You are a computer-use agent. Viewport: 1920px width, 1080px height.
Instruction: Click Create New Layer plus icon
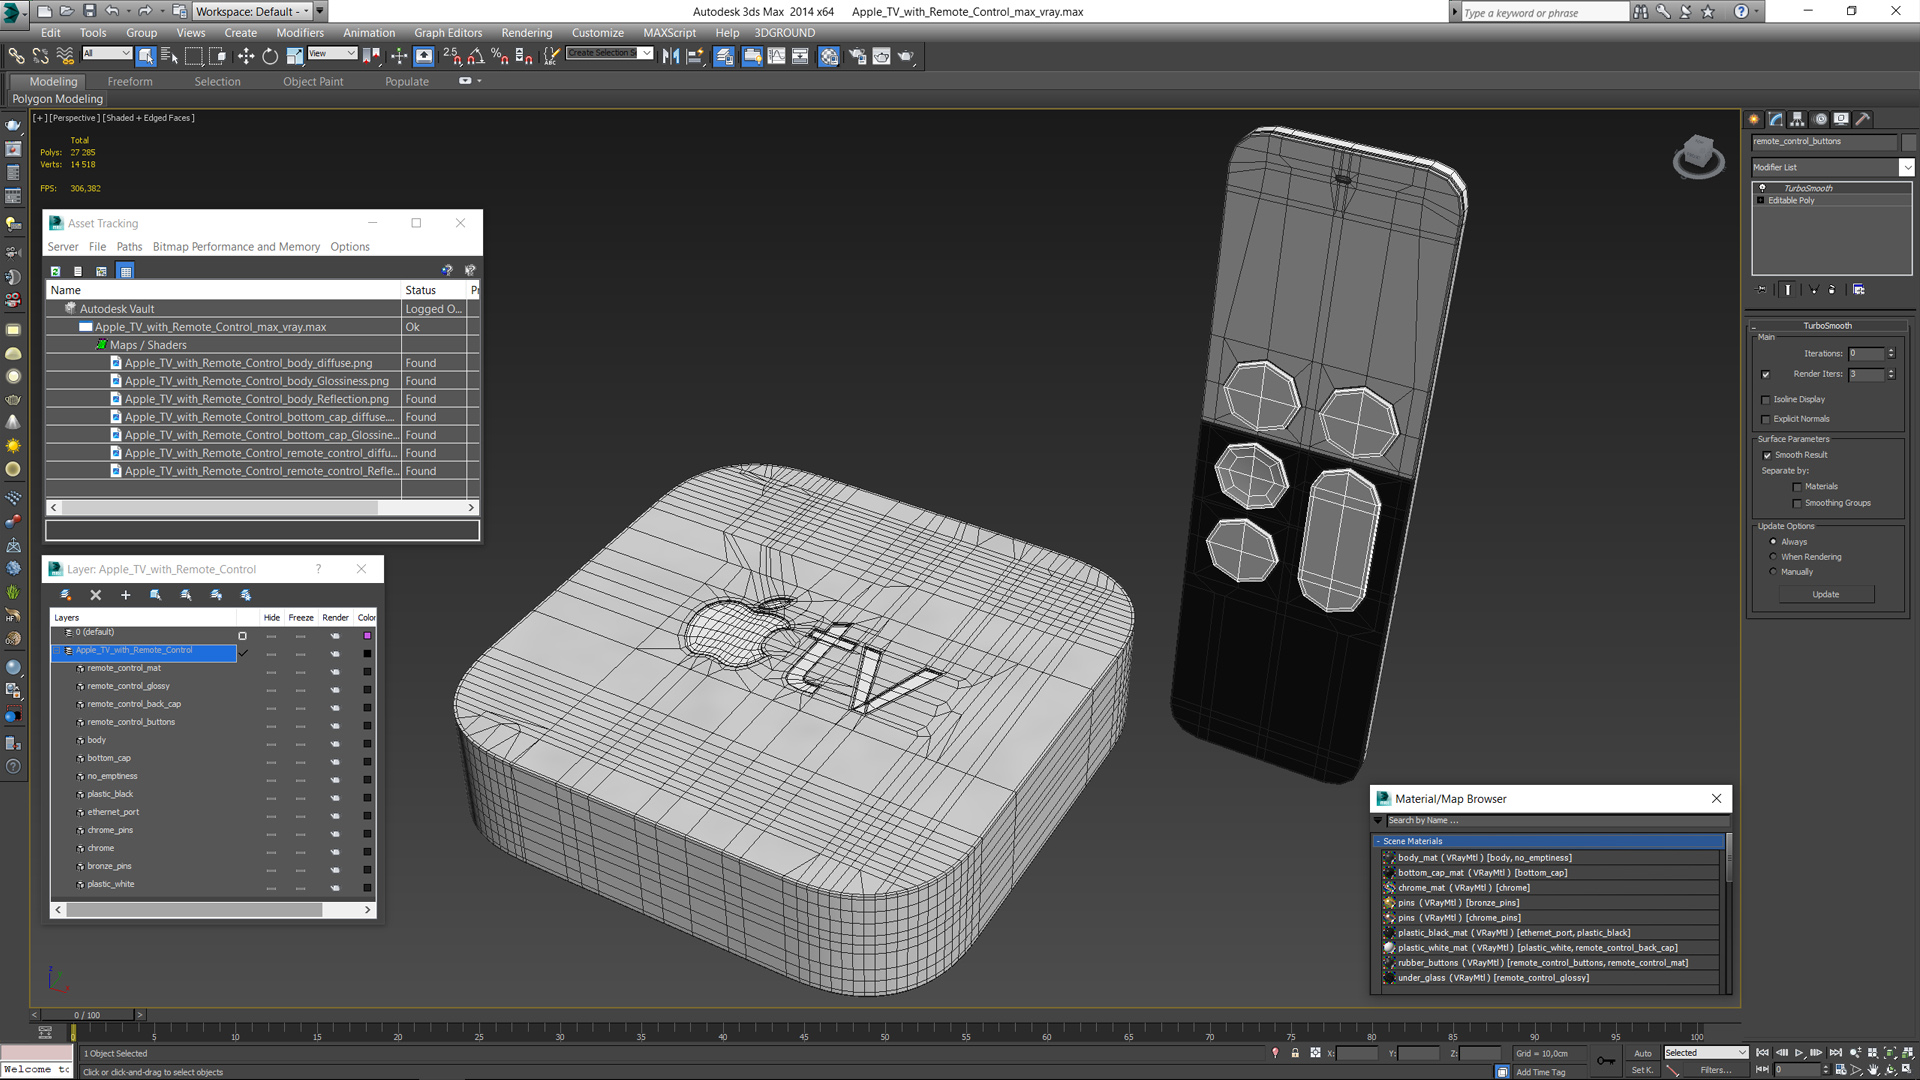(x=126, y=595)
